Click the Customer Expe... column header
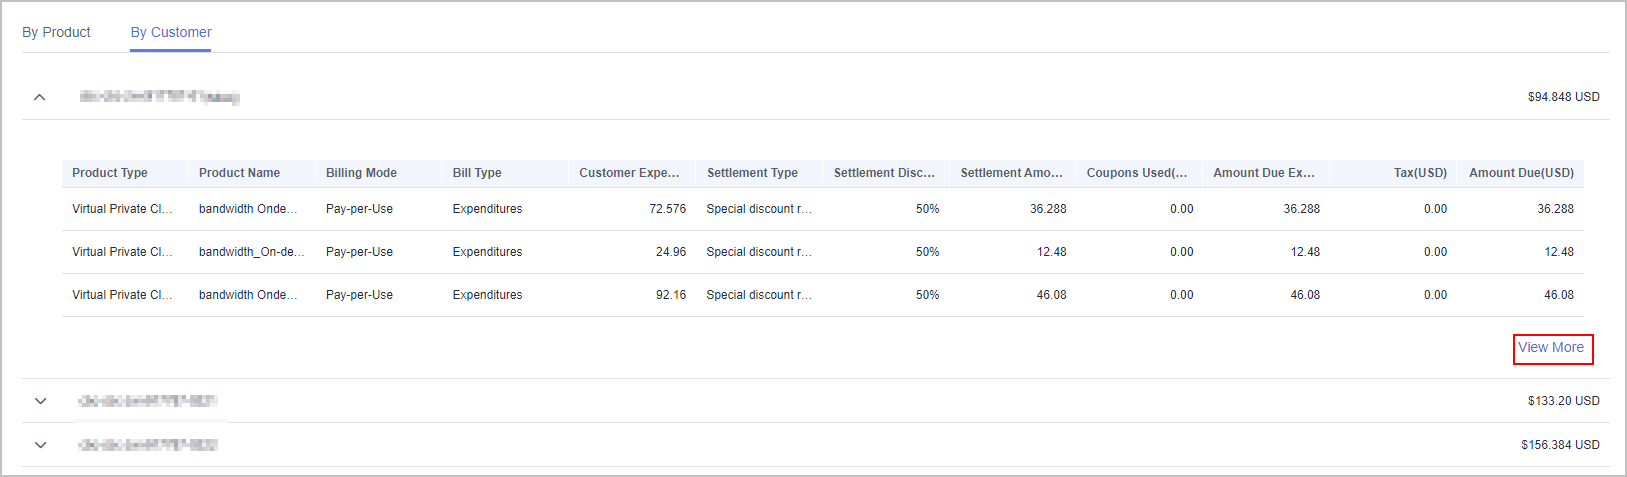This screenshot has width=1627, height=477. tap(629, 173)
